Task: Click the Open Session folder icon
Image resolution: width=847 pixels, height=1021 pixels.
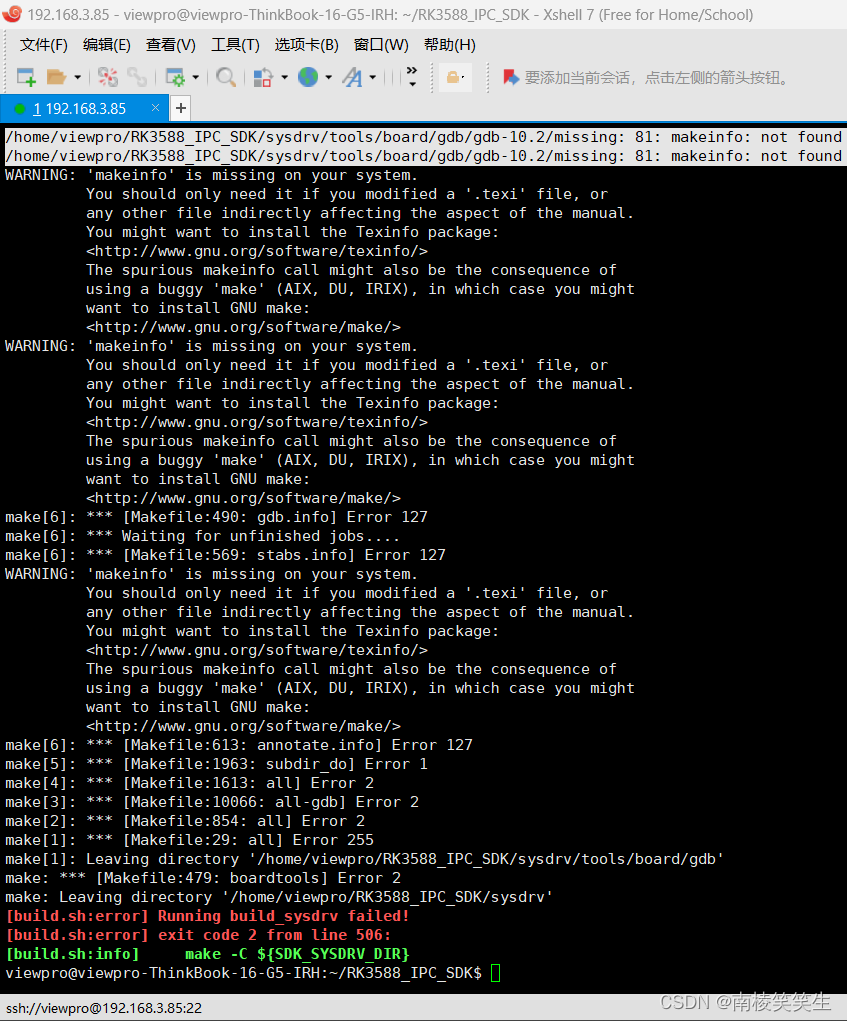Action: [x=57, y=77]
